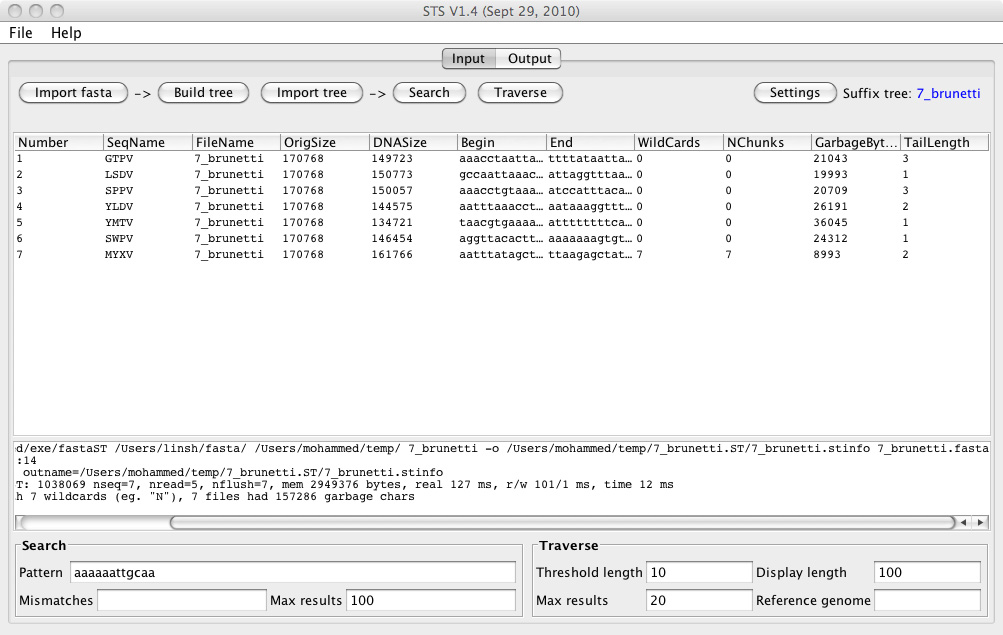This screenshot has height=635, width=1003.
Task: Click the Import fasta button
Action: click(74, 93)
